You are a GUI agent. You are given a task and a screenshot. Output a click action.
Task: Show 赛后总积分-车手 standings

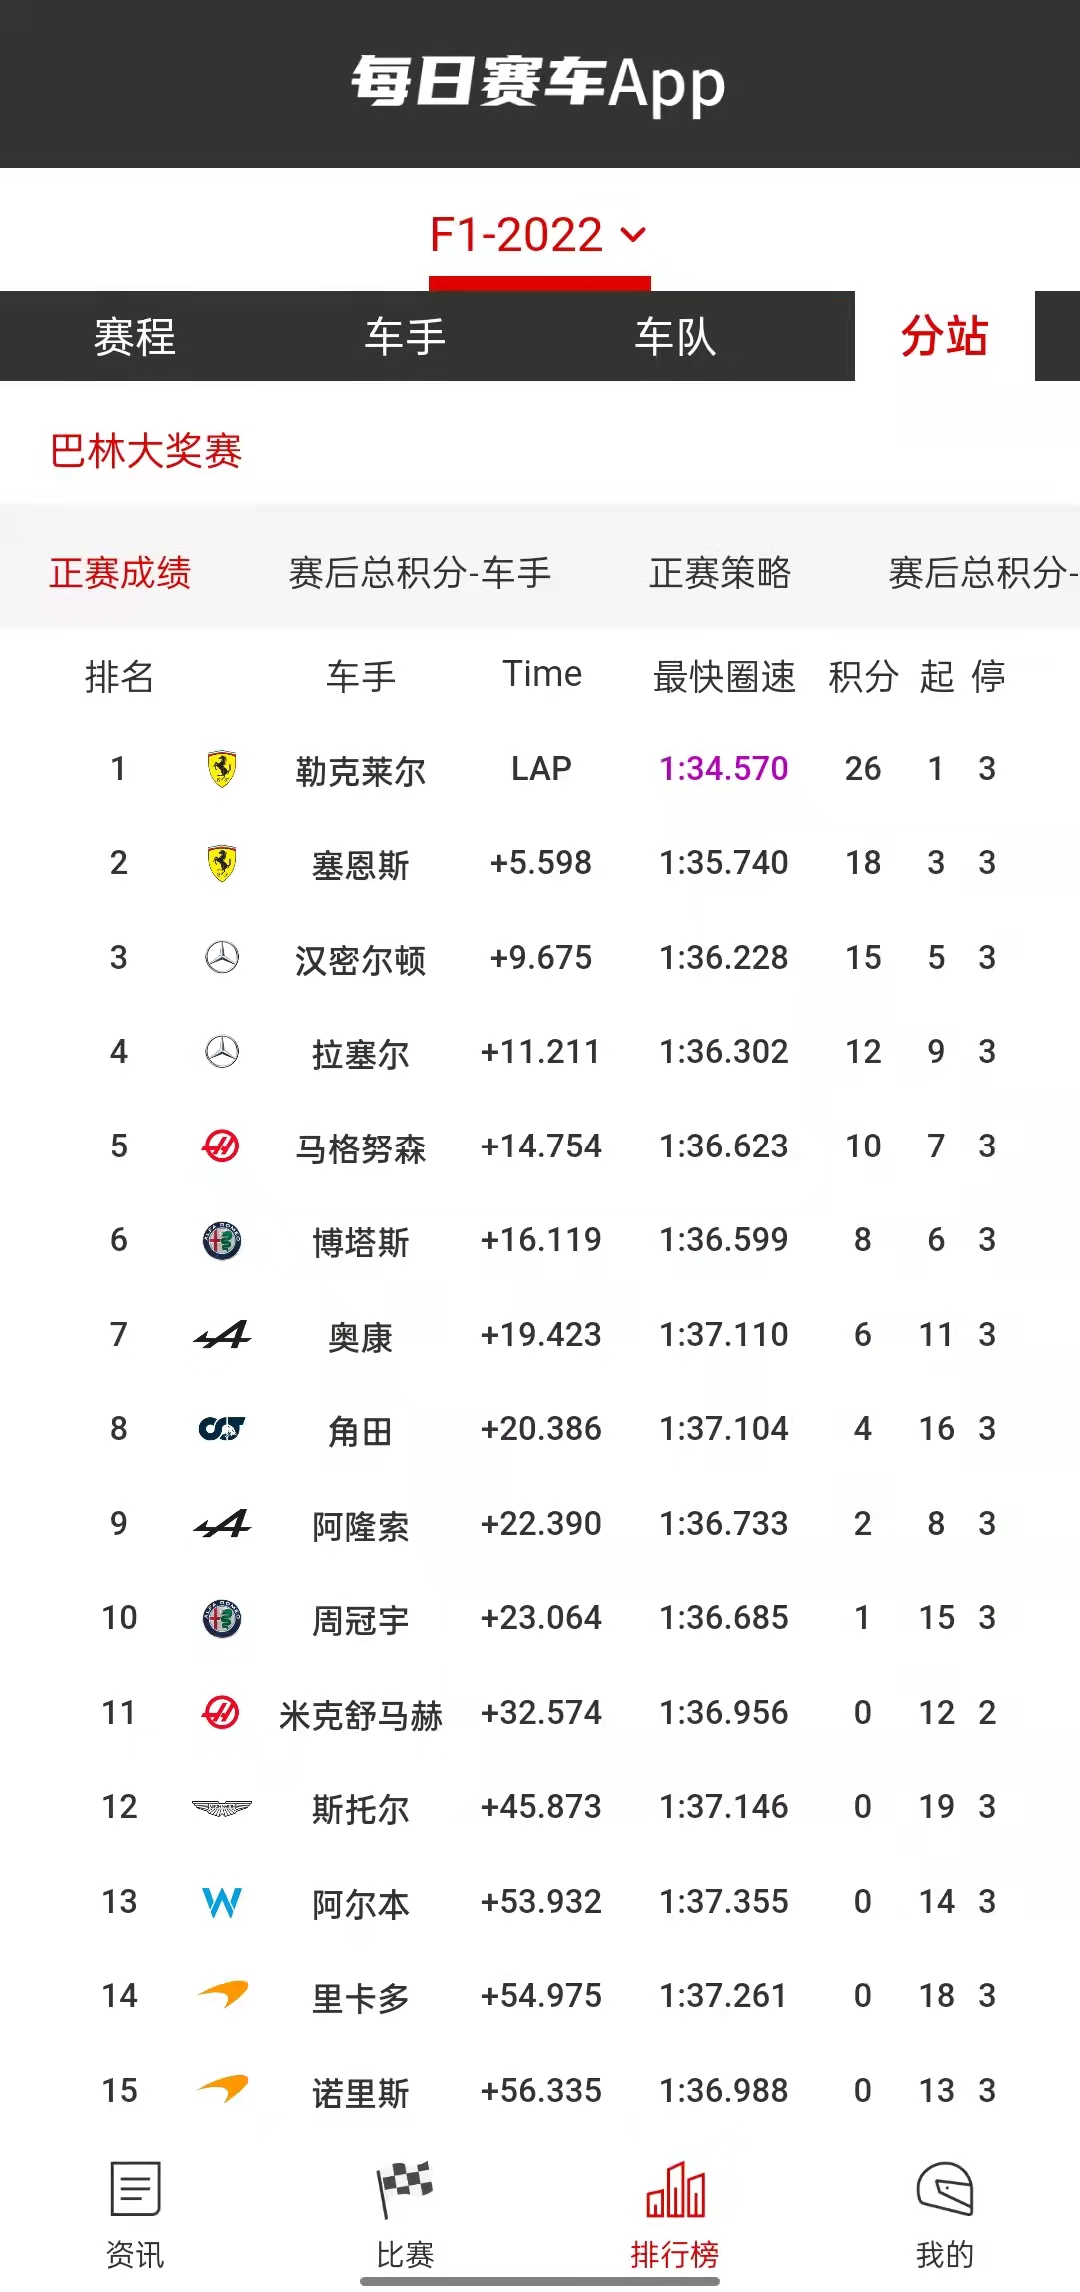click(420, 573)
